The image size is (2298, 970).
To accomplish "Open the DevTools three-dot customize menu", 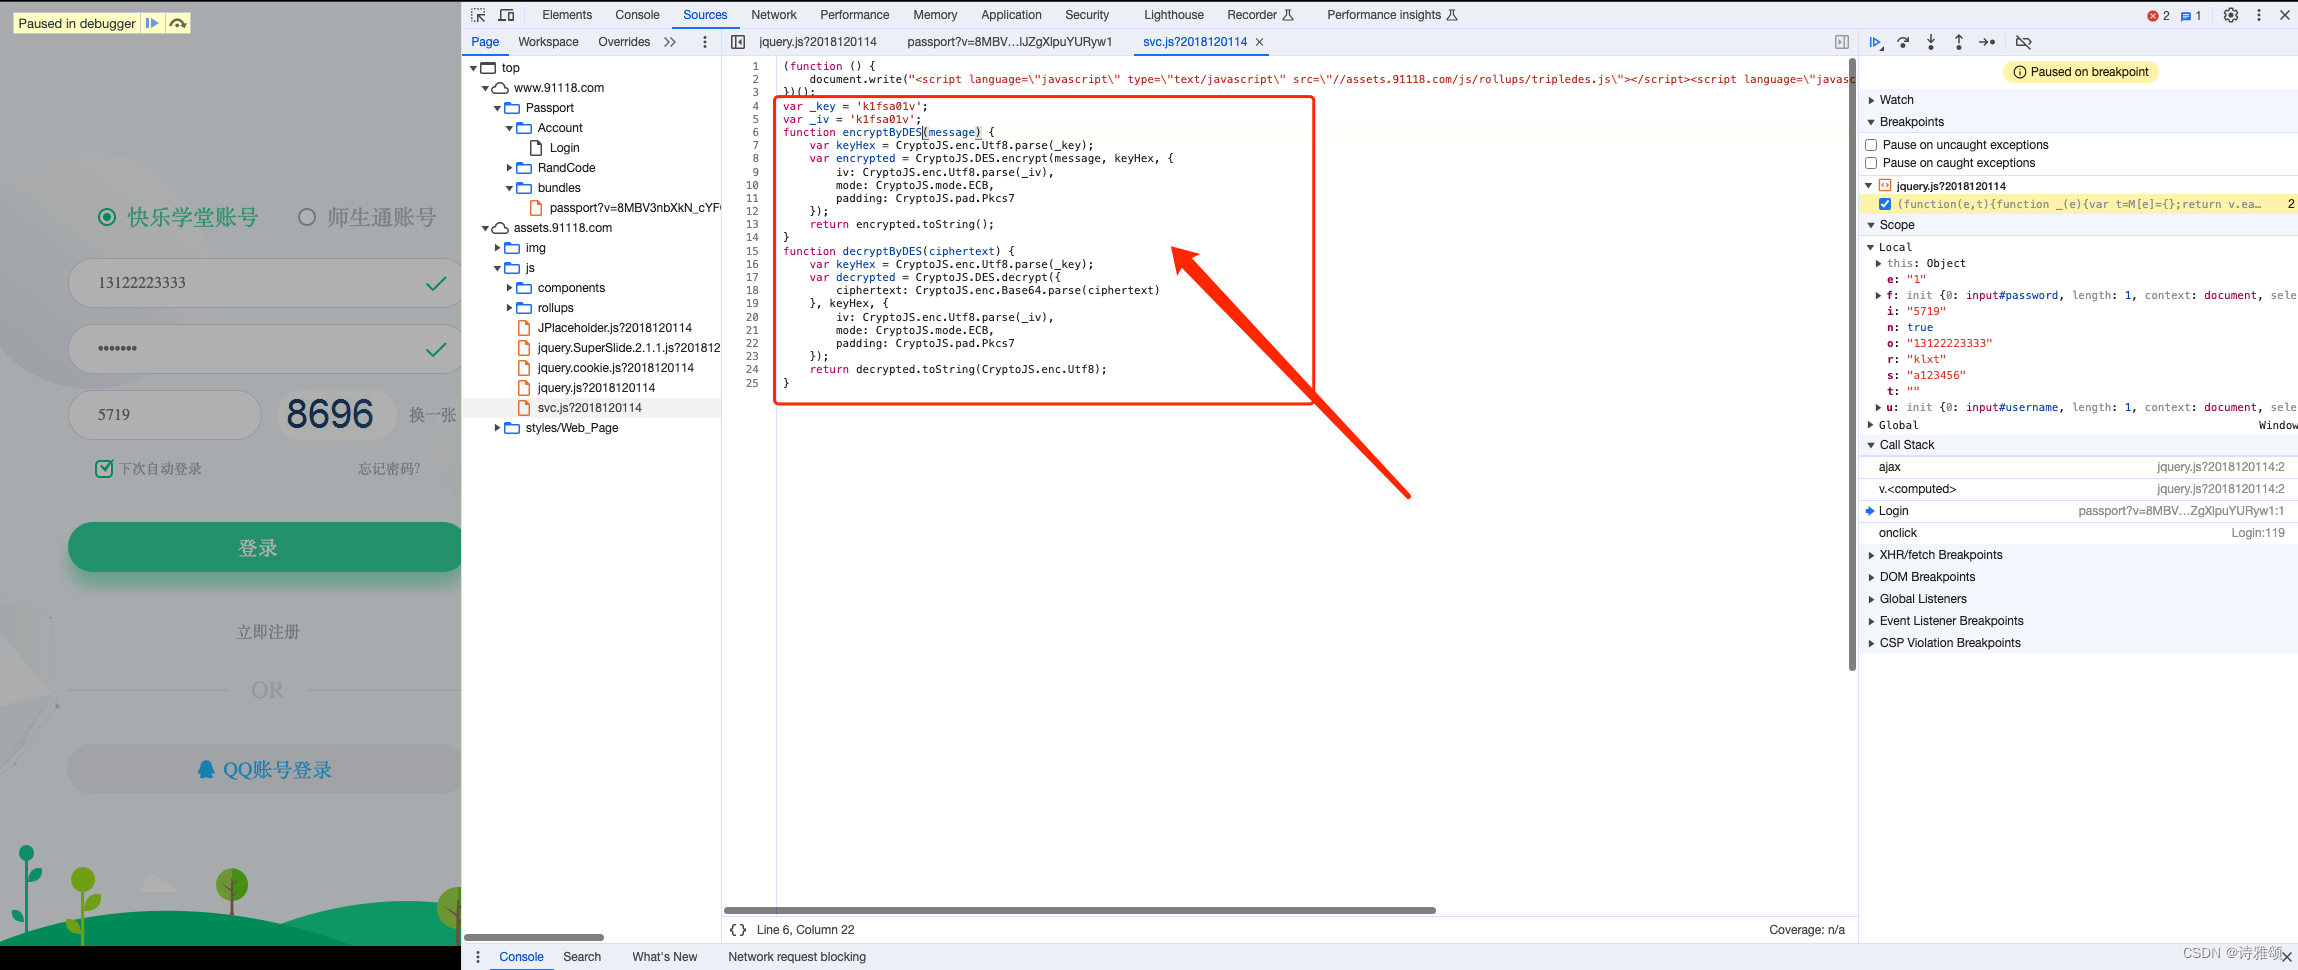I will point(2259,15).
